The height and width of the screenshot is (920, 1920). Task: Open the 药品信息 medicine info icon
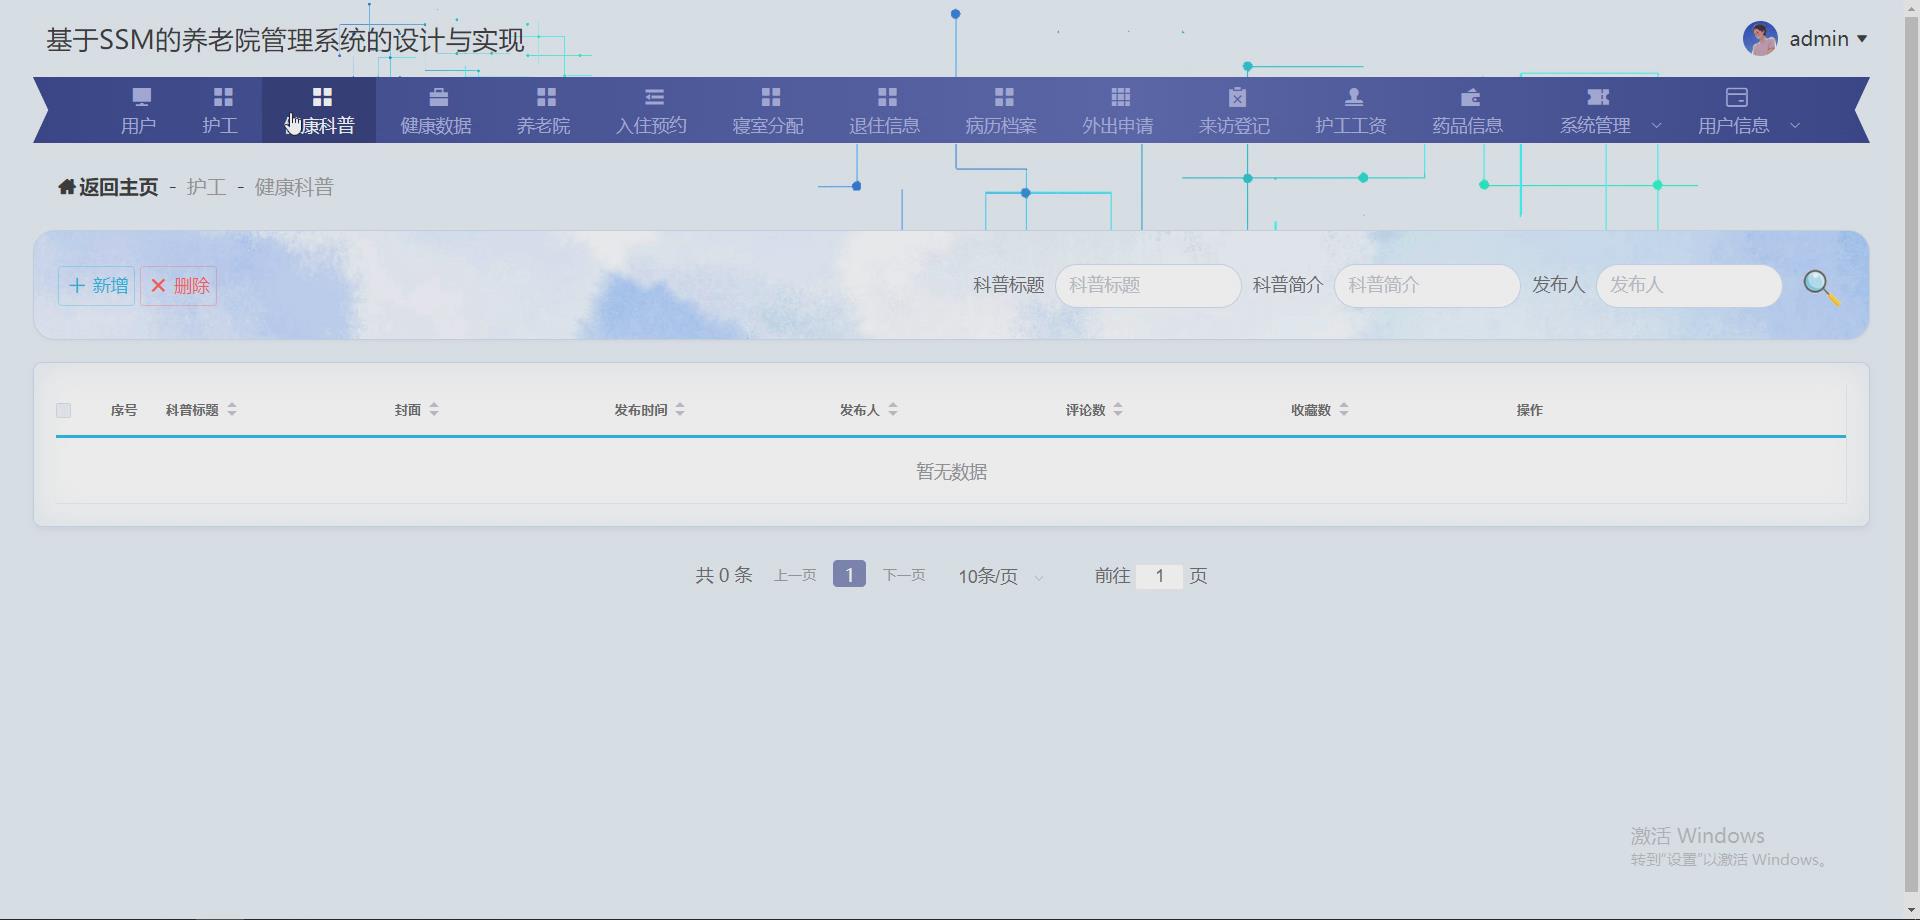(1469, 97)
